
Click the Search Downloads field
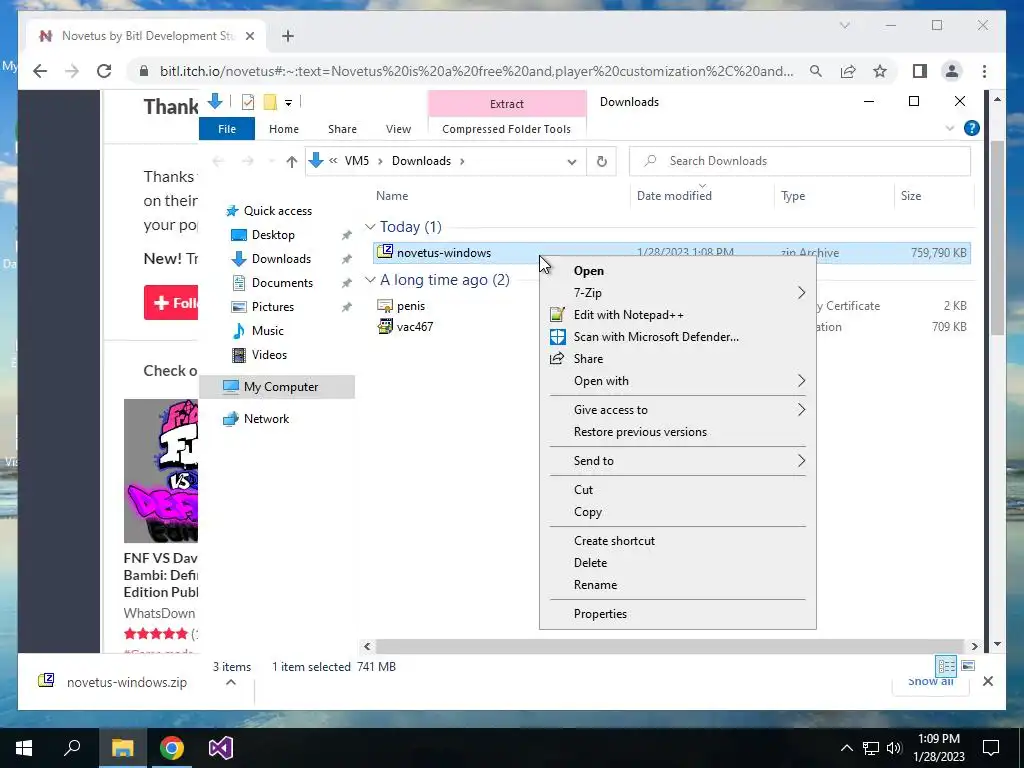799,161
